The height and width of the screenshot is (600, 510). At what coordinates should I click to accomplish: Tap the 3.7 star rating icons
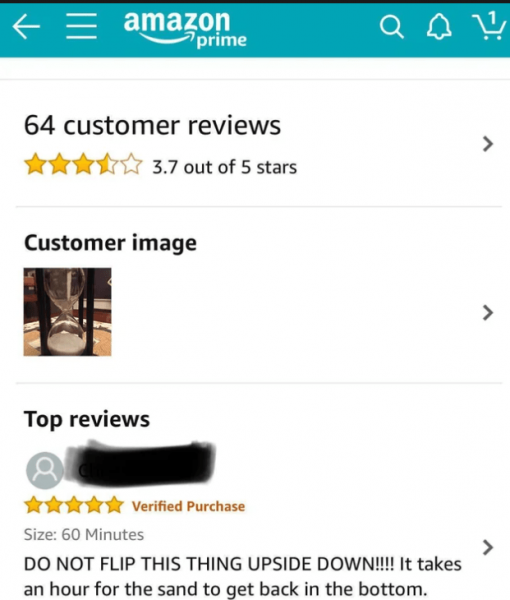point(83,165)
